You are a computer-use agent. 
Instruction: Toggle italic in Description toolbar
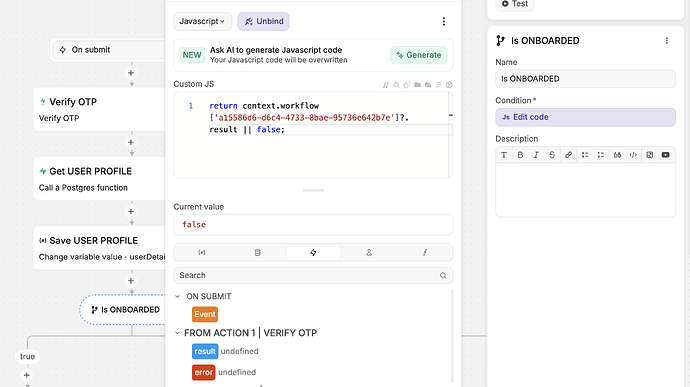coord(536,155)
